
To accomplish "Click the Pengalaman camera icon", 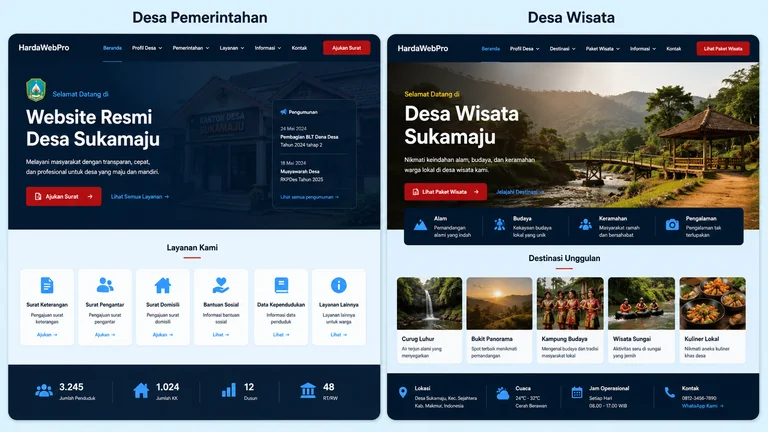I will [x=672, y=225].
